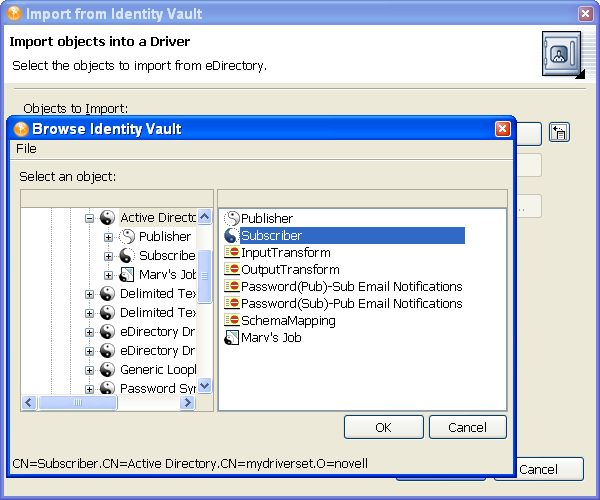Click the OutputTransform policy icon
Screen dimensions: 600x500
click(x=232, y=269)
